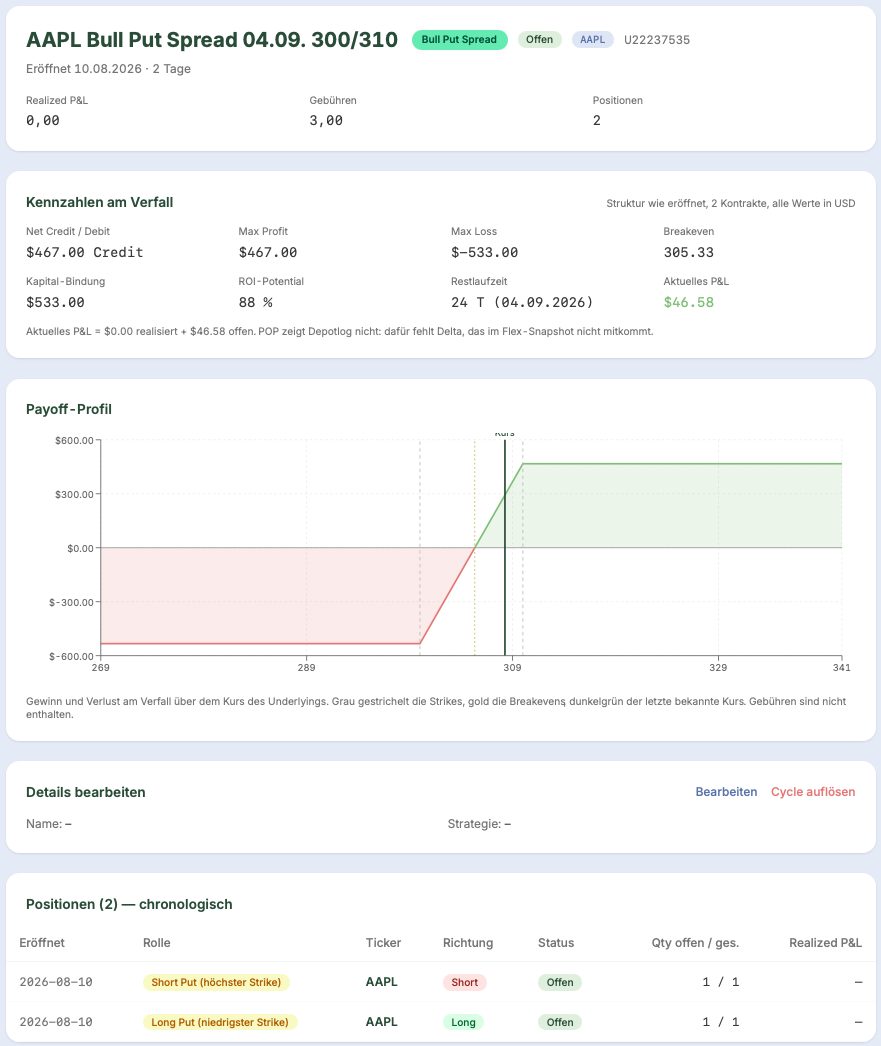Click the Strategie: – field

click(x=479, y=824)
